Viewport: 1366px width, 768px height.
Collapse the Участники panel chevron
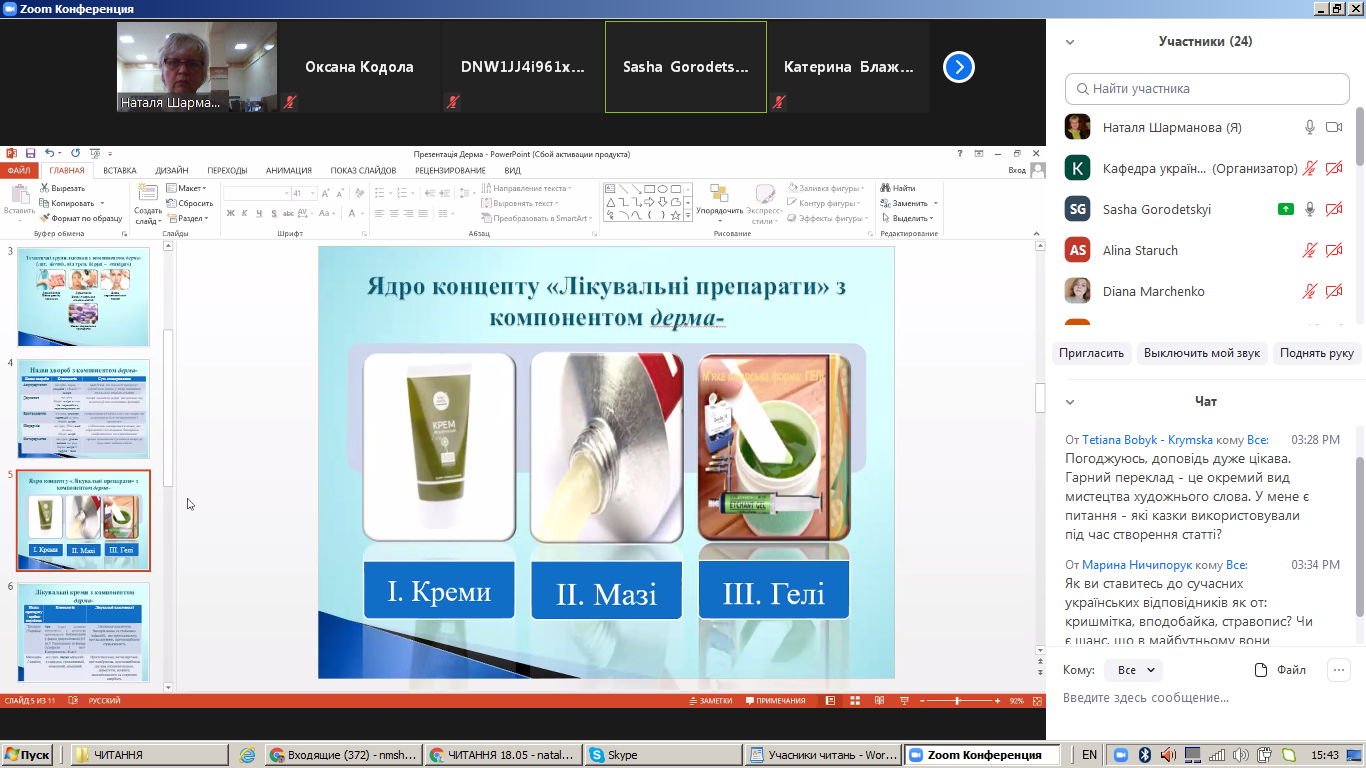point(1070,42)
